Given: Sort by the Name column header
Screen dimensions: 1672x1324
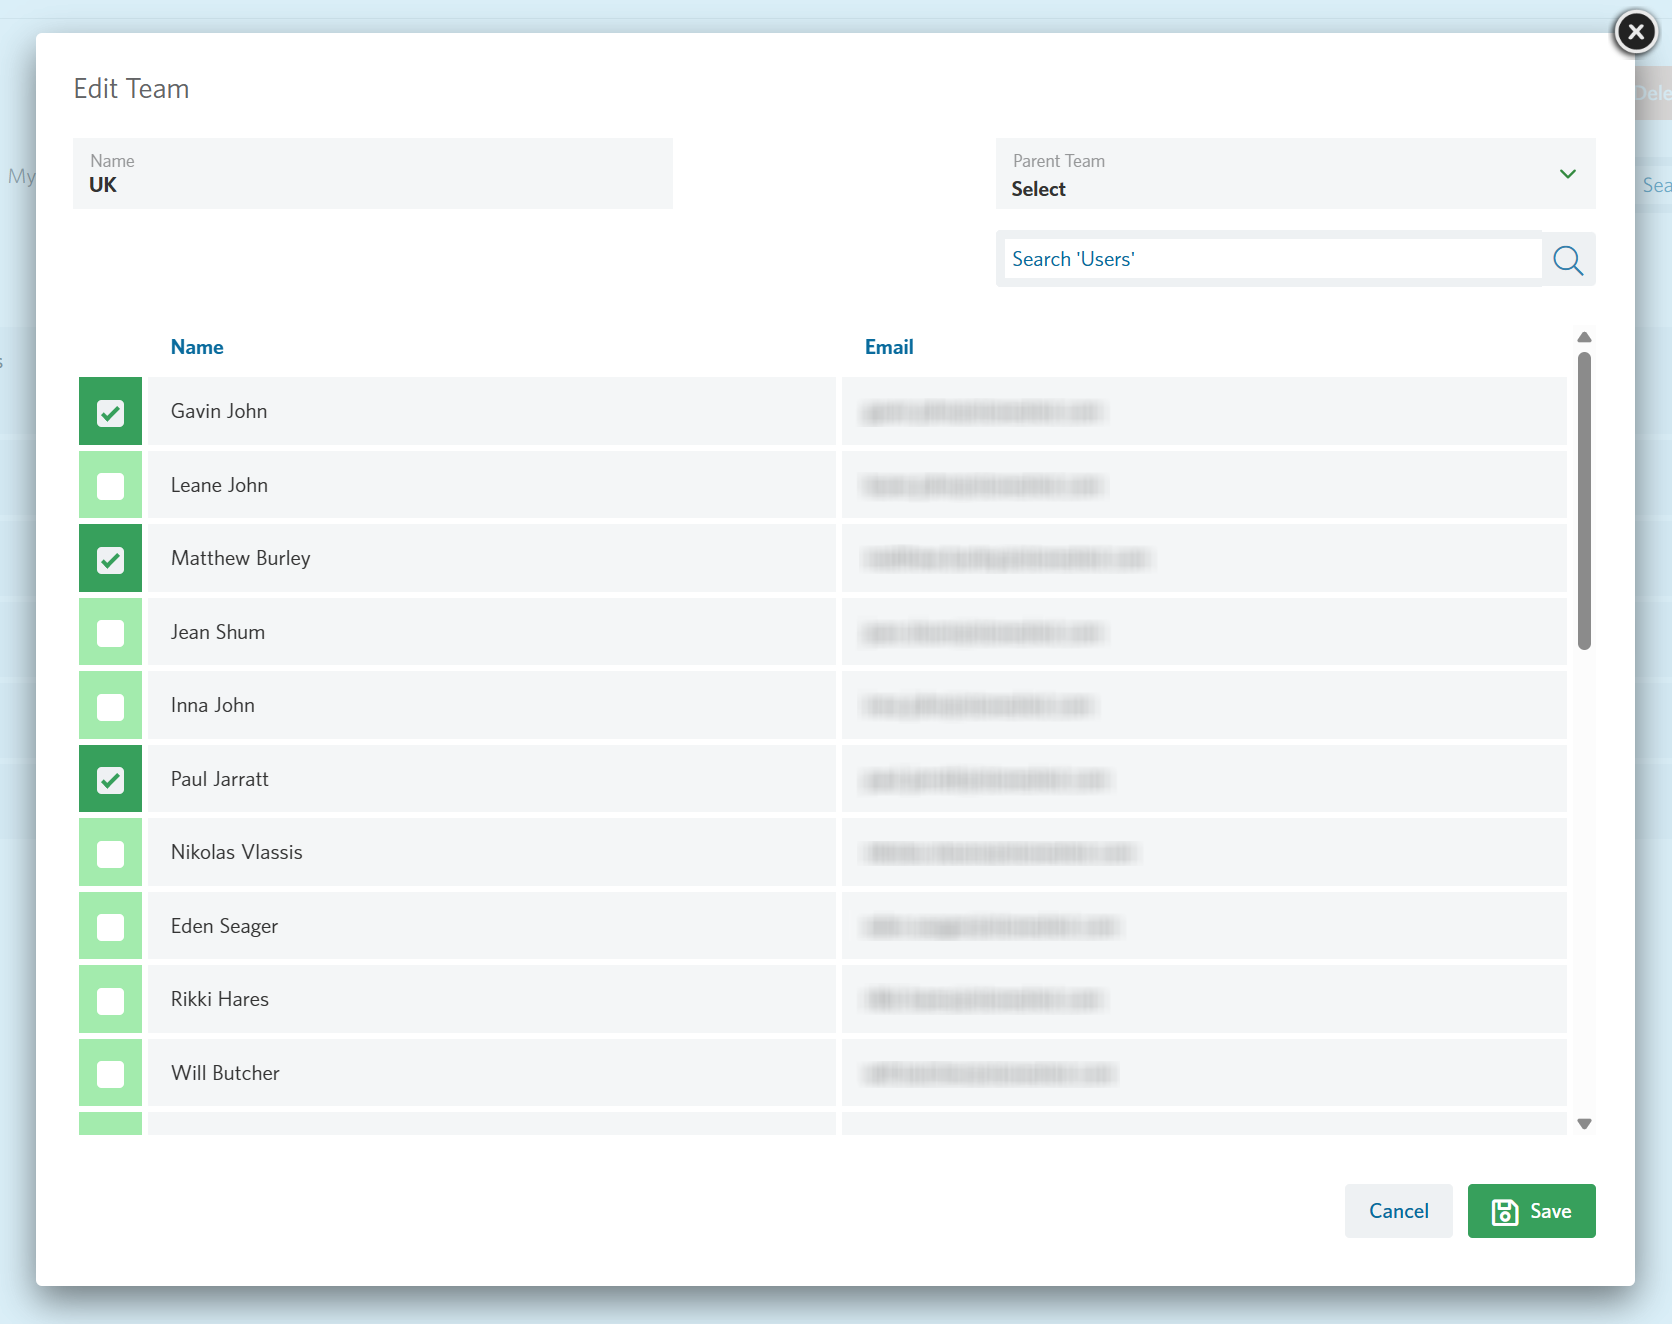Looking at the screenshot, I should pyautogui.click(x=197, y=347).
